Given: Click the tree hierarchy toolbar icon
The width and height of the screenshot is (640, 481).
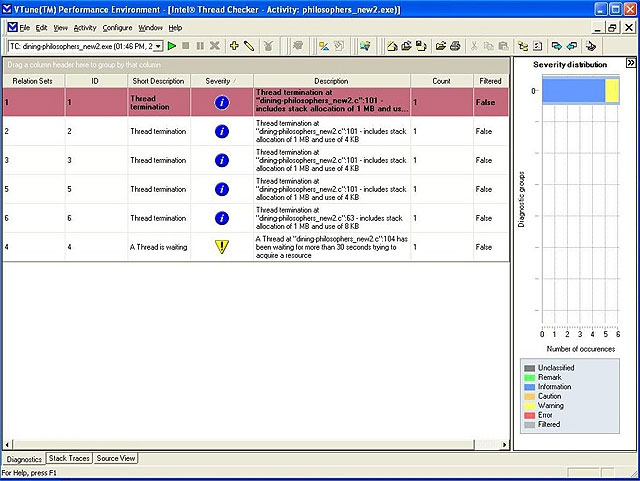Looking at the screenshot, I should click(523, 46).
